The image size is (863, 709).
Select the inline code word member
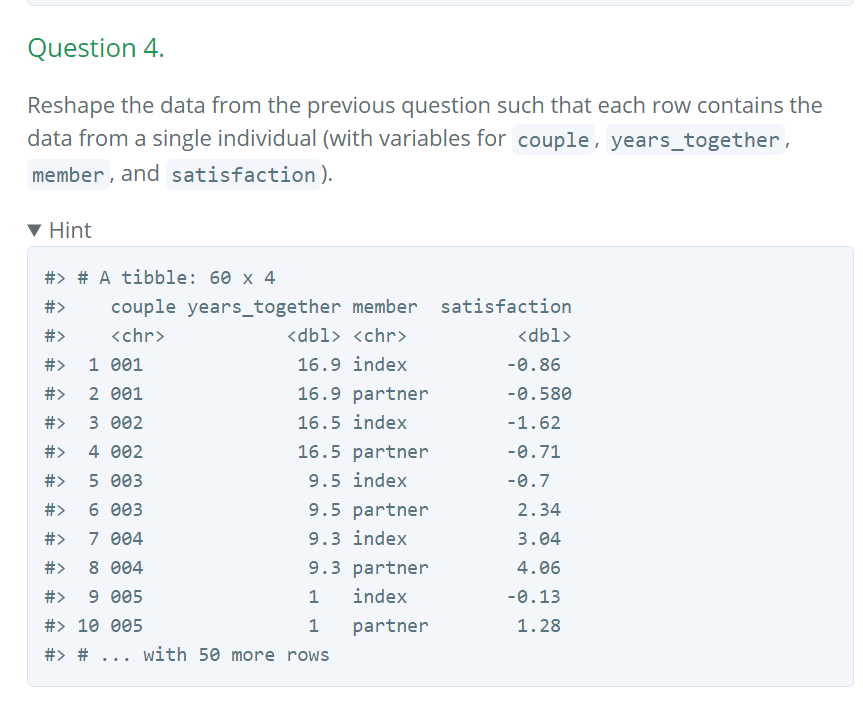click(x=68, y=175)
